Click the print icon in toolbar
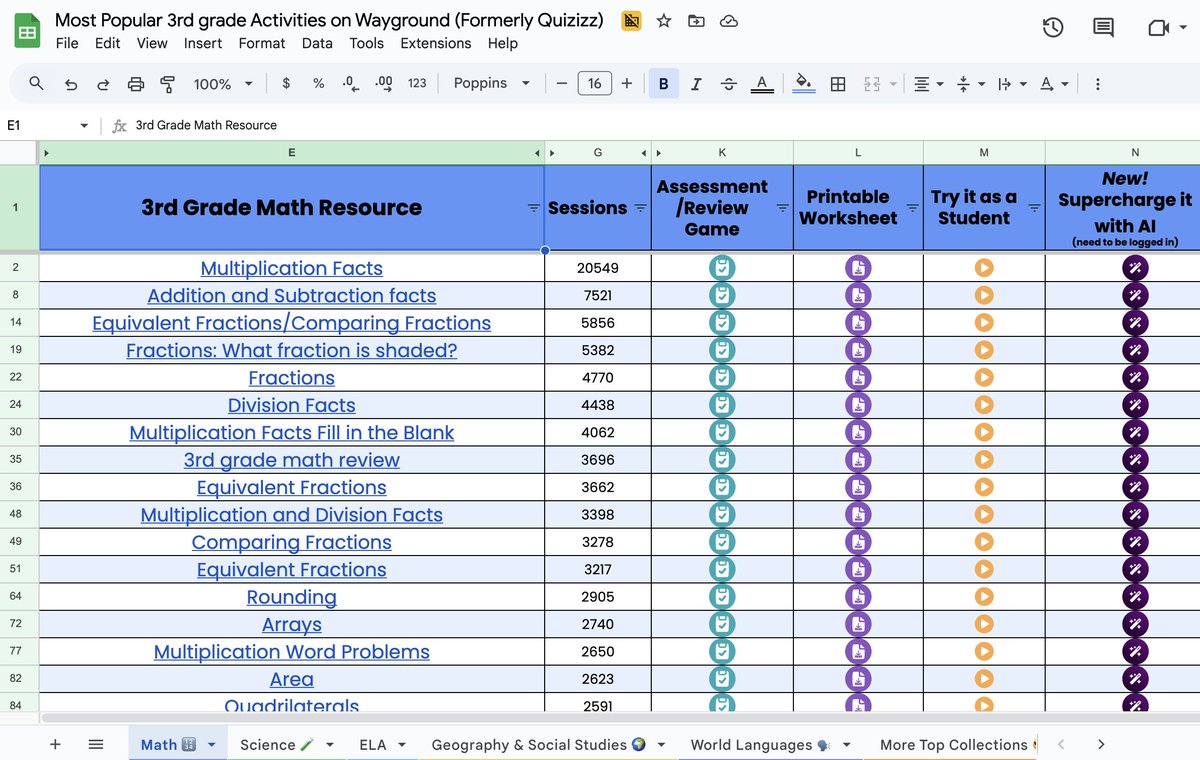 (x=136, y=84)
